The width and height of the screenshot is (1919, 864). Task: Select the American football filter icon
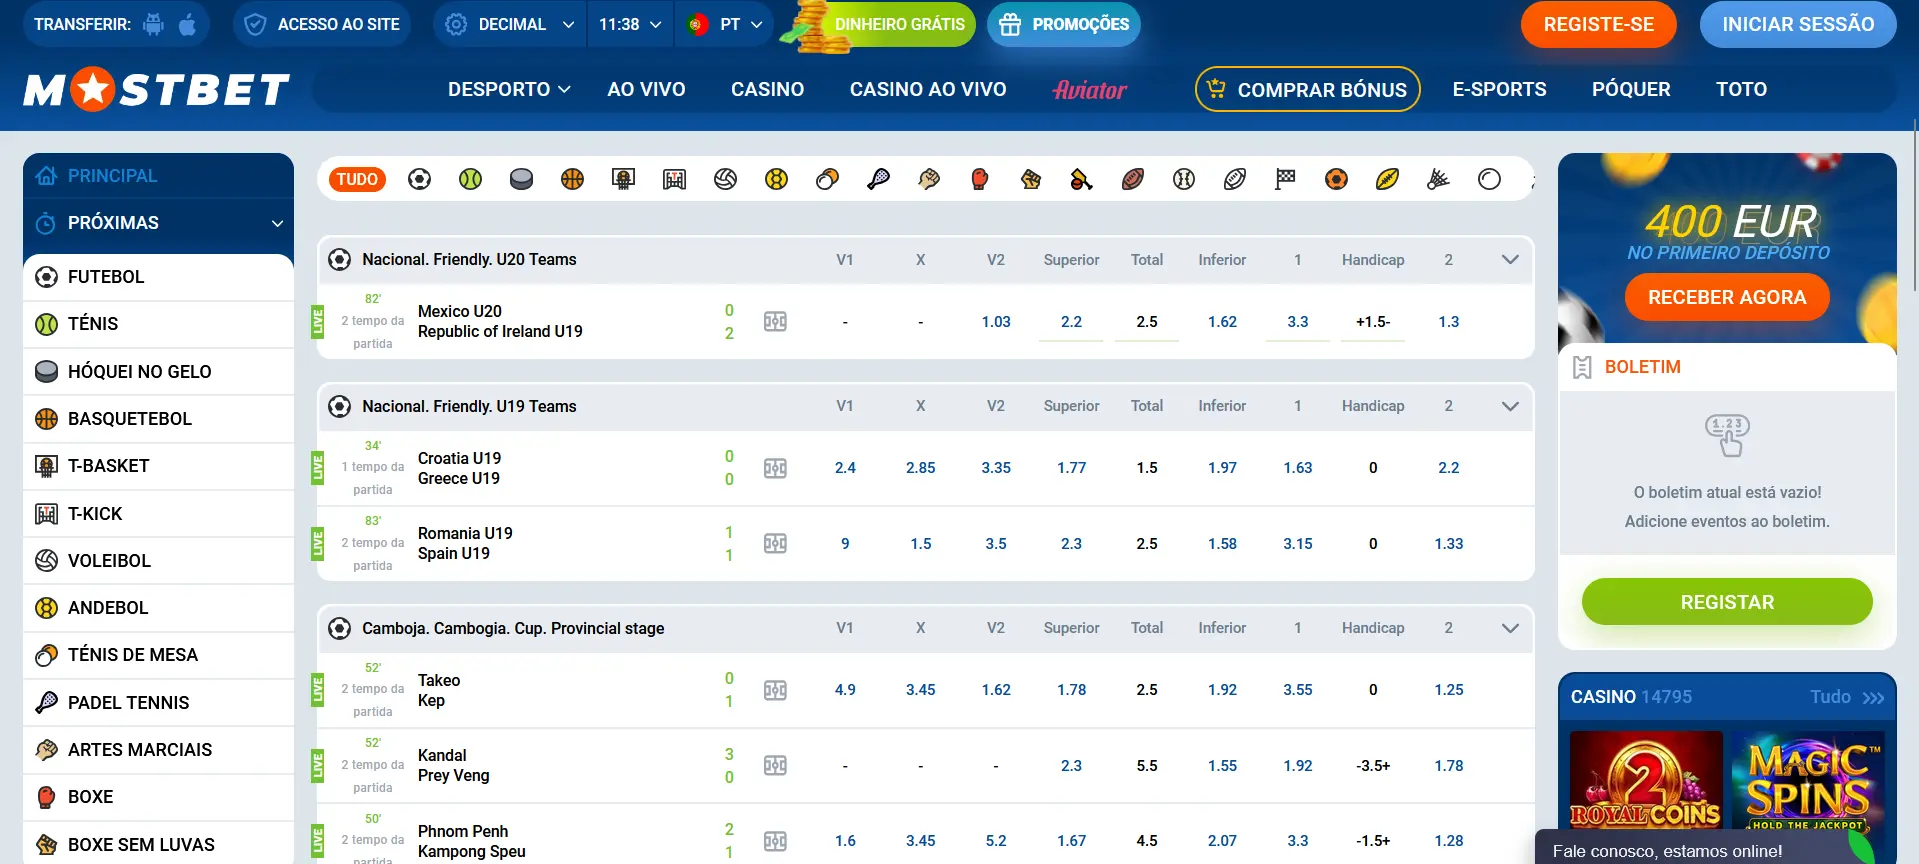[1134, 179]
